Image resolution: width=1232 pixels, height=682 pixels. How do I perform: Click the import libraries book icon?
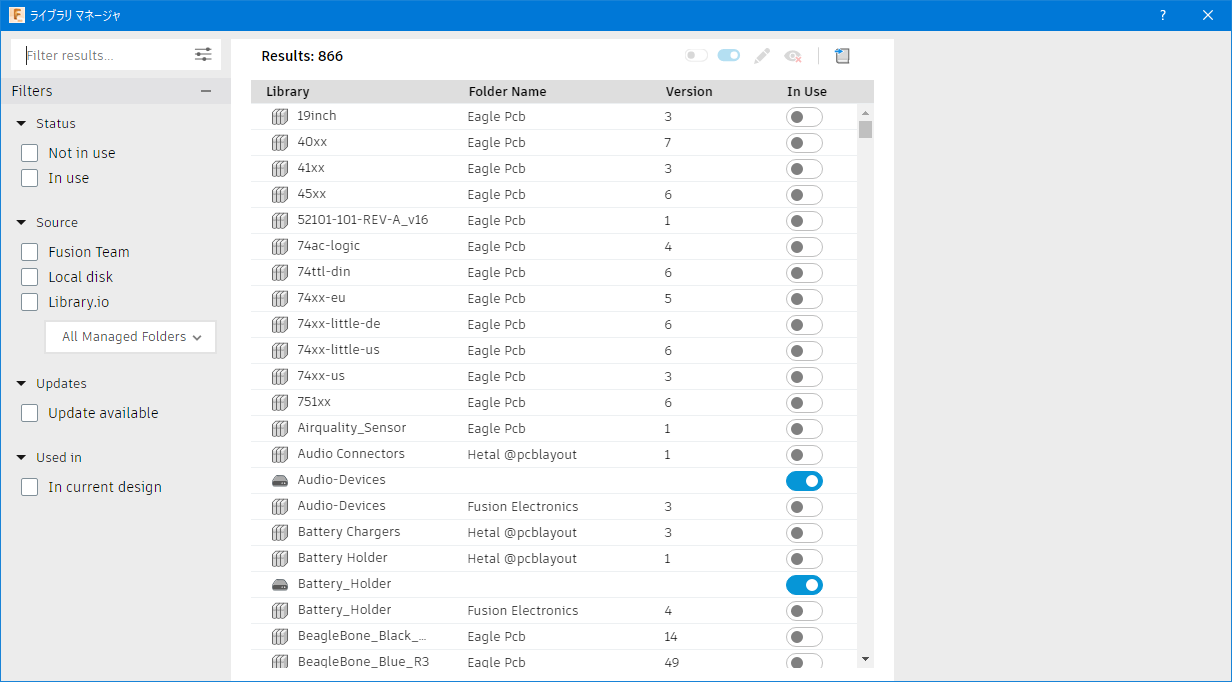click(842, 56)
